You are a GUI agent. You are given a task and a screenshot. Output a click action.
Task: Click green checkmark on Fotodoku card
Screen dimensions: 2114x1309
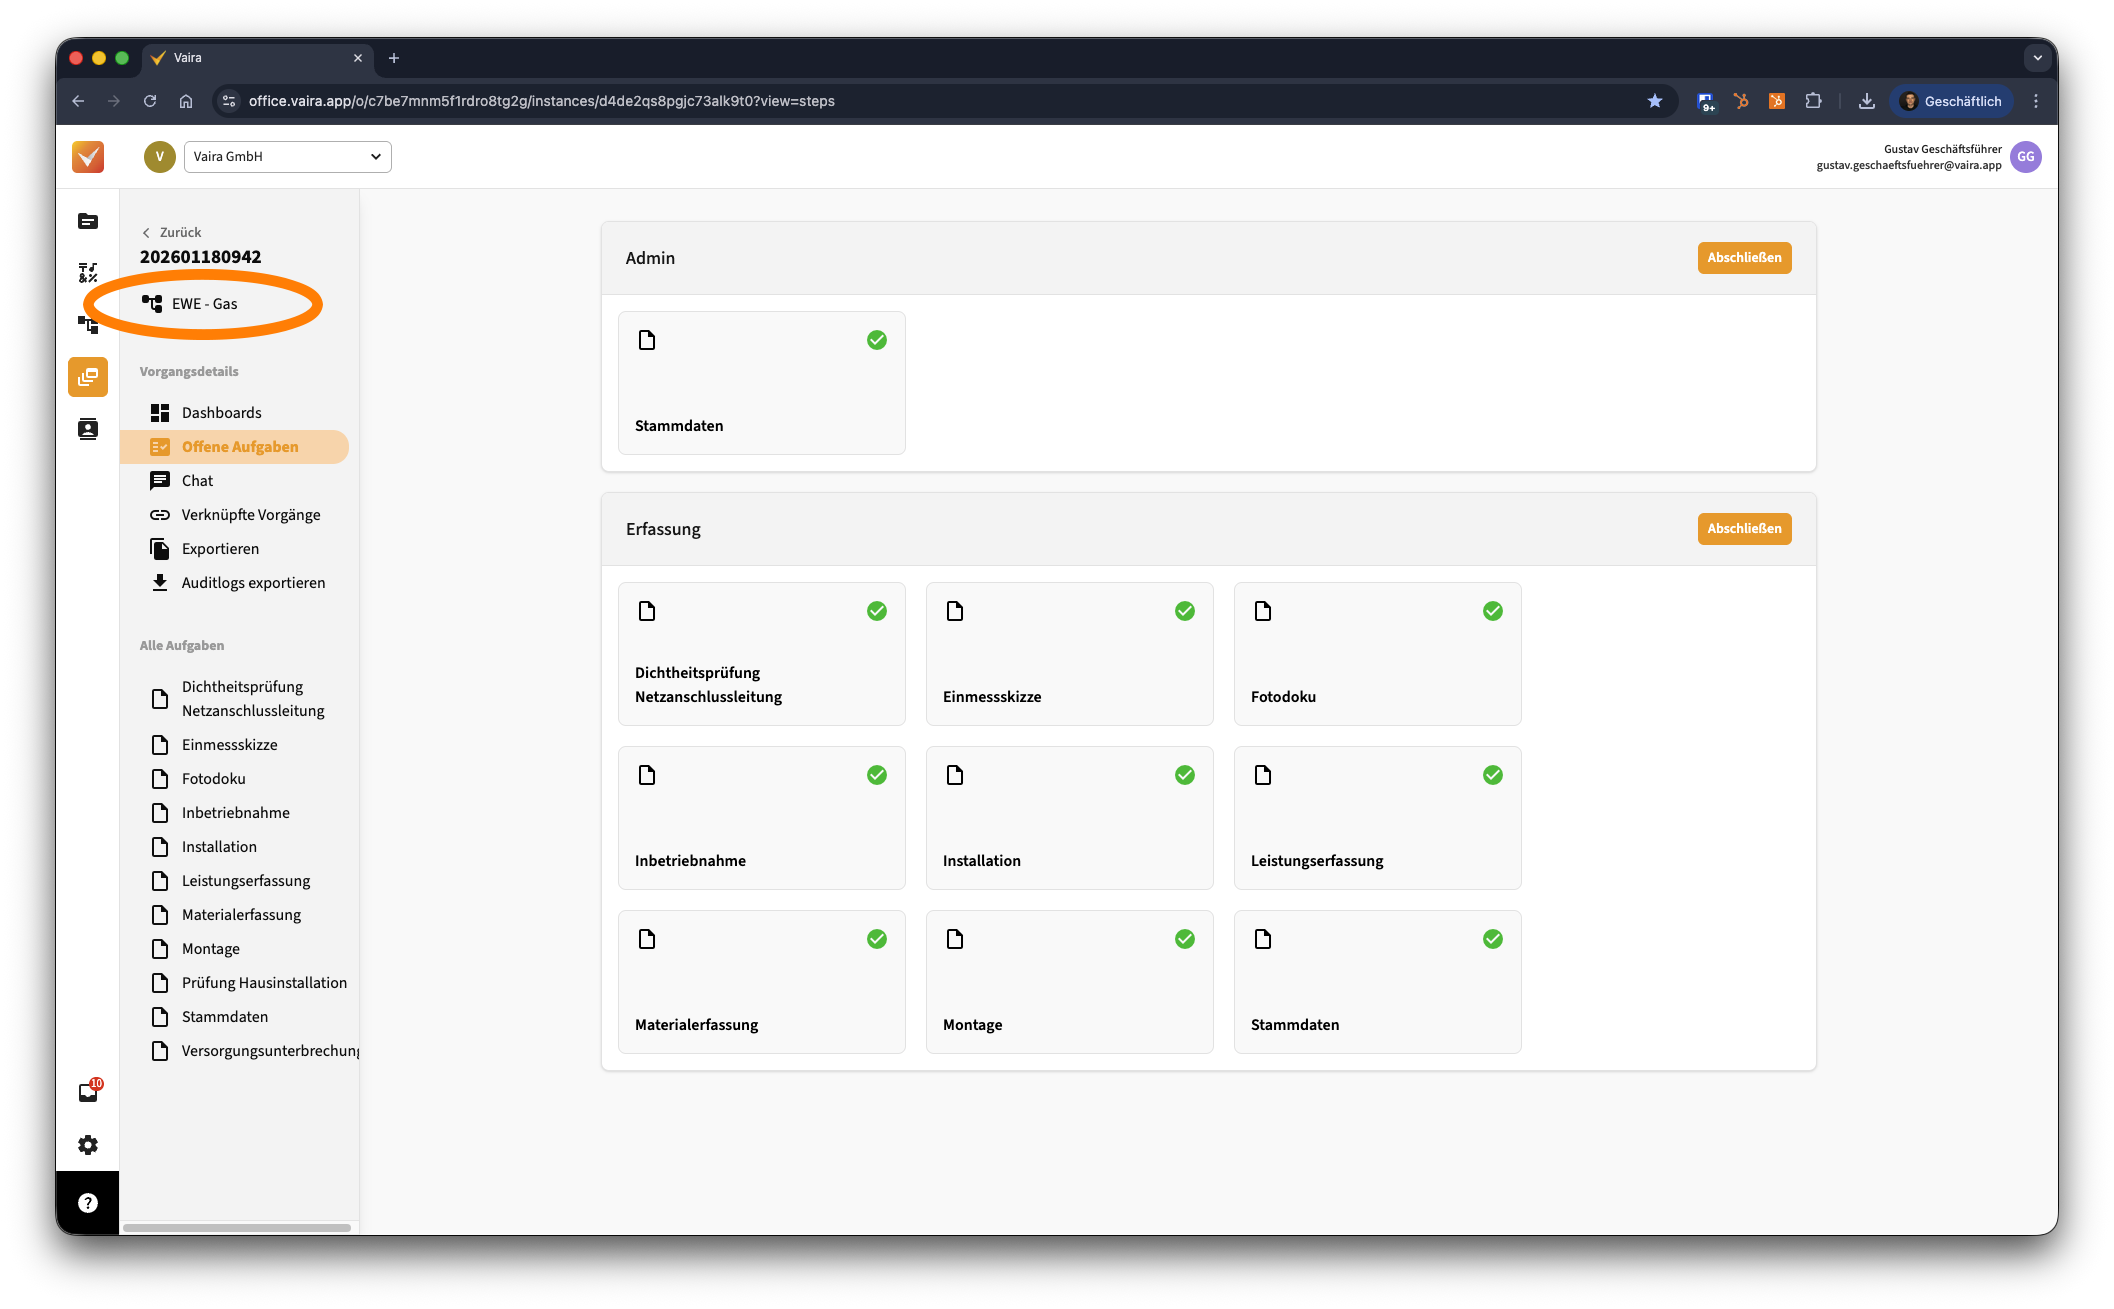click(x=1492, y=611)
